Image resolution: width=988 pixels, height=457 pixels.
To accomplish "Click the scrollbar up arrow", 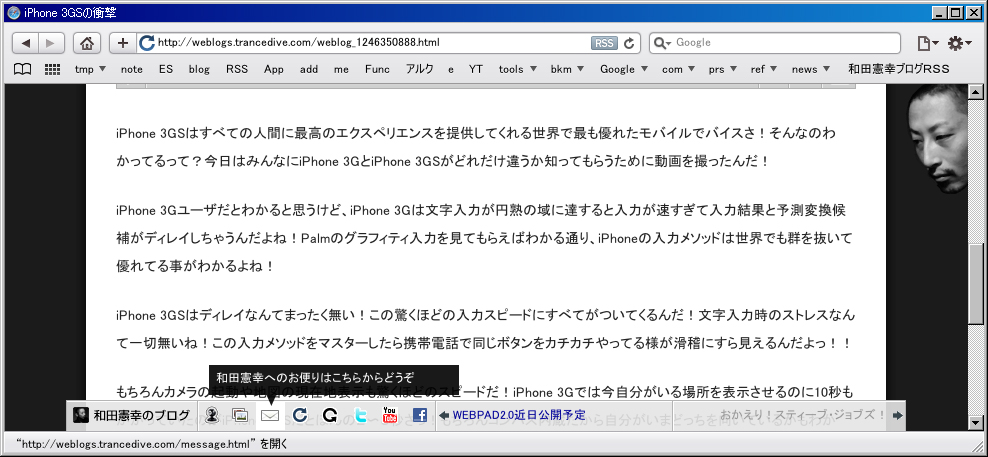I will point(976,92).
